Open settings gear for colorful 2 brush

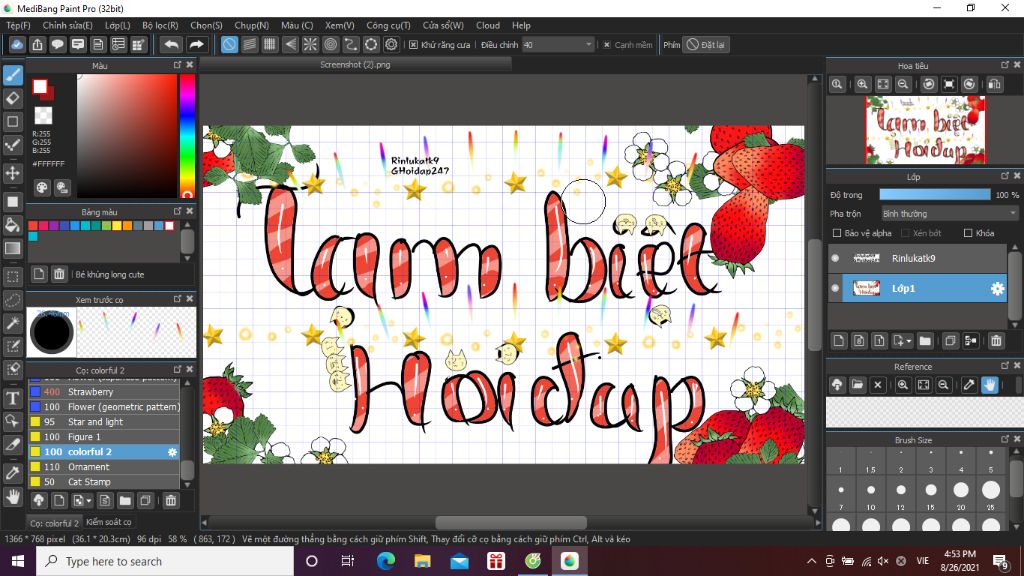172,452
